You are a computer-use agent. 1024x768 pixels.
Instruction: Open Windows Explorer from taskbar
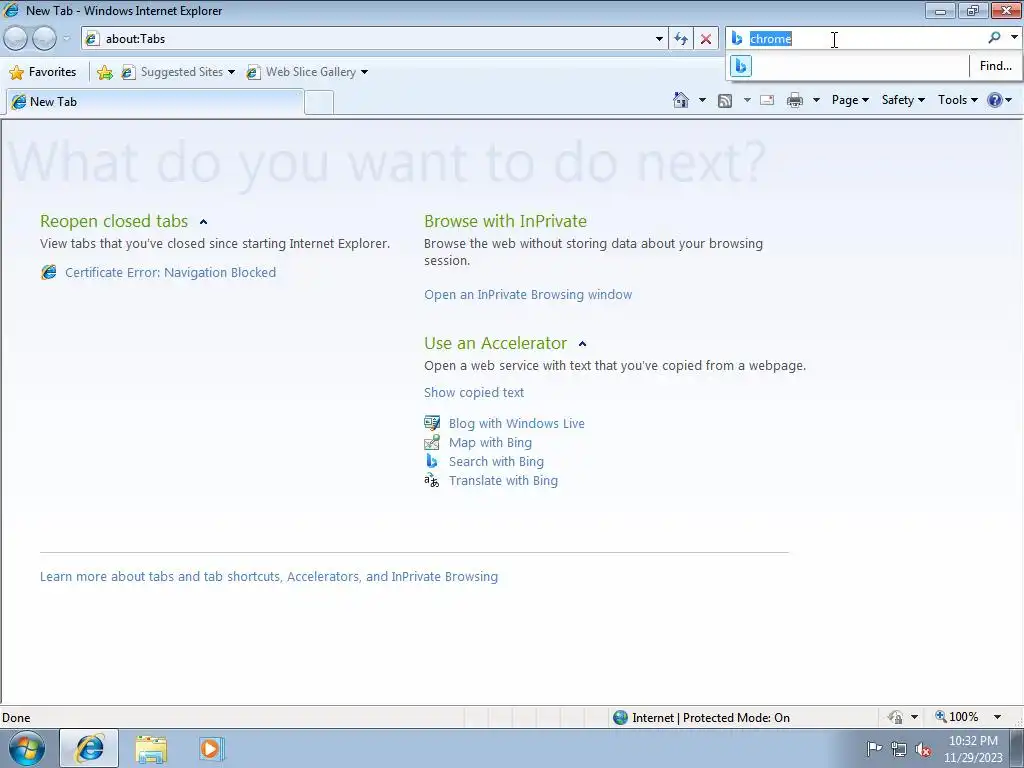click(x=151, y=749)
